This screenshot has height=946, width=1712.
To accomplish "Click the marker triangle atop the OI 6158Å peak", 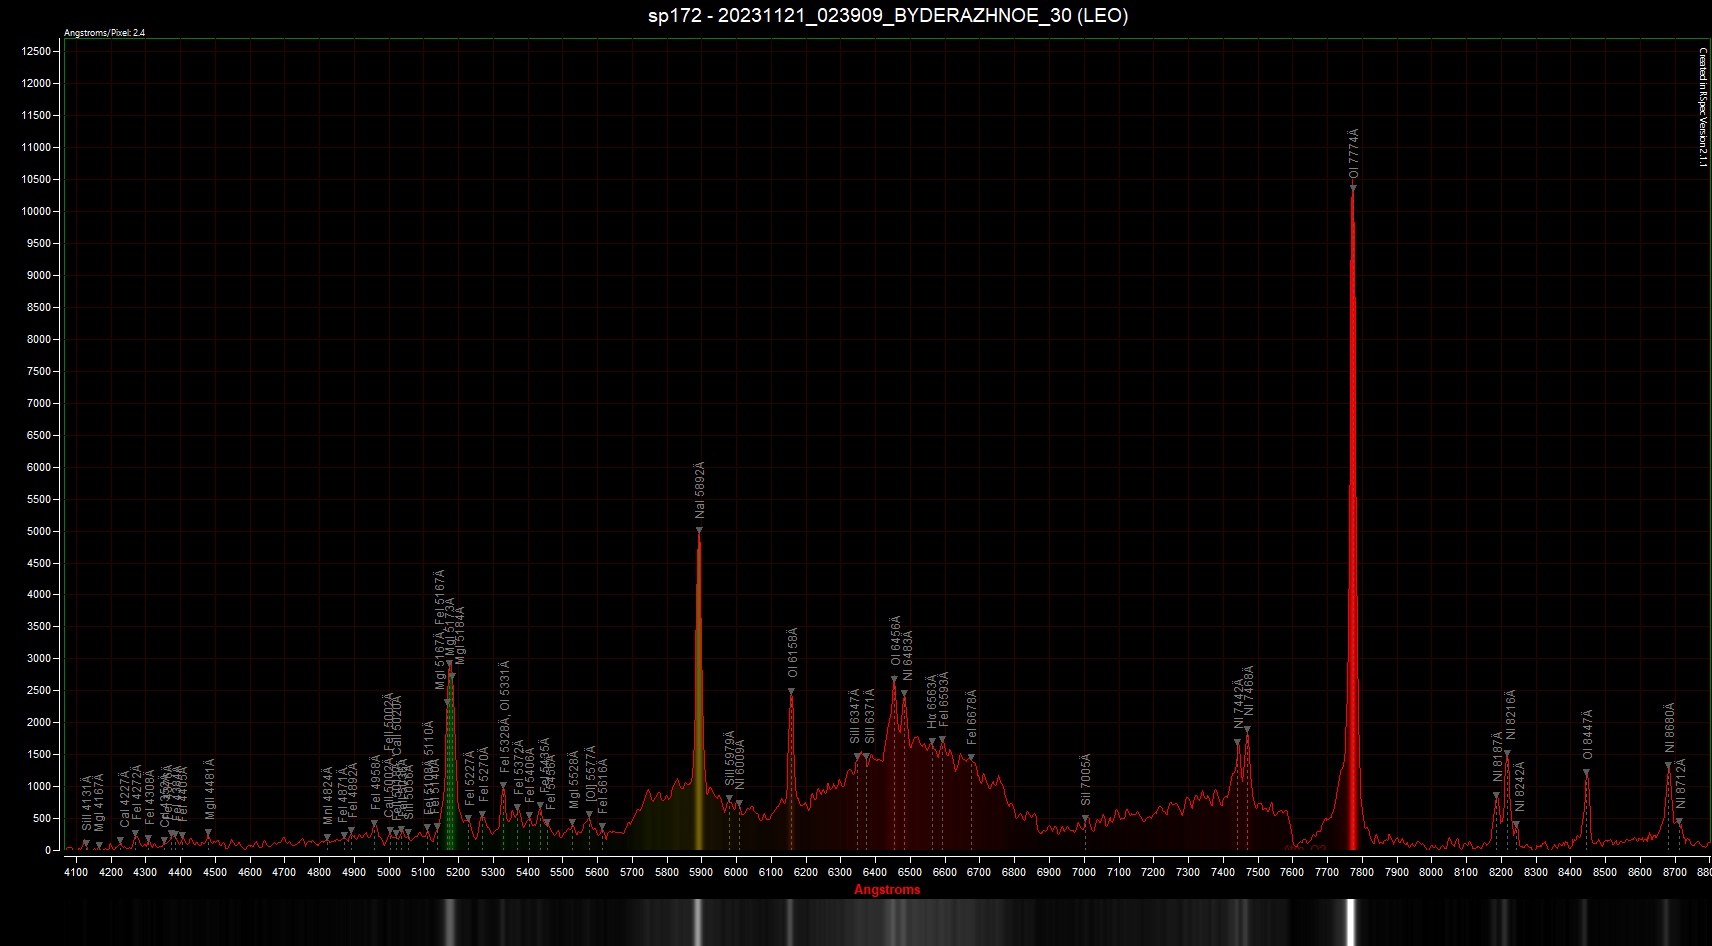I will tap(791, 691).
